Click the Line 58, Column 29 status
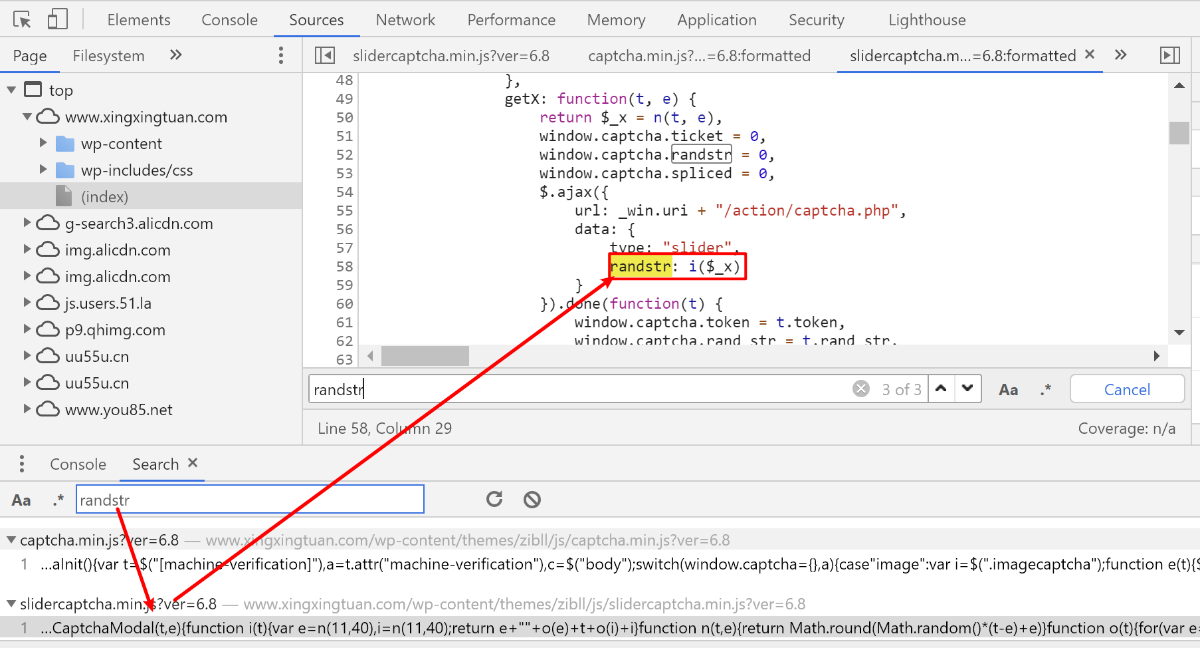This screenshot has height=648, width=1200. pyautogui.click(x=384, y=428)
